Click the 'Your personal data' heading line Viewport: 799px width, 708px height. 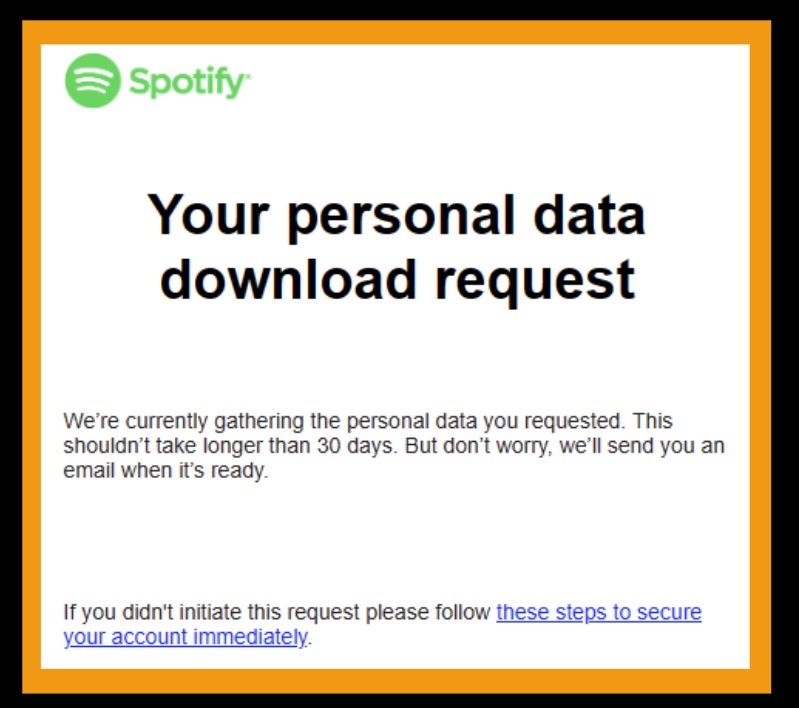click(x=397, y=214)
